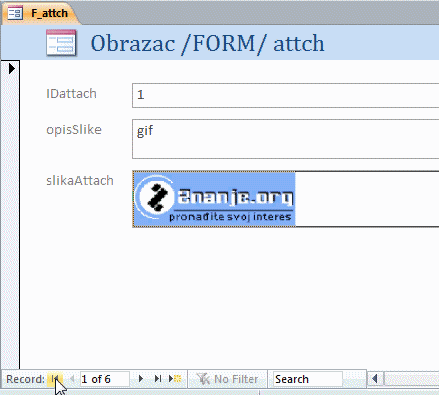Click the form header logo icon
This screenshot has width=439, height=395.
61,43
